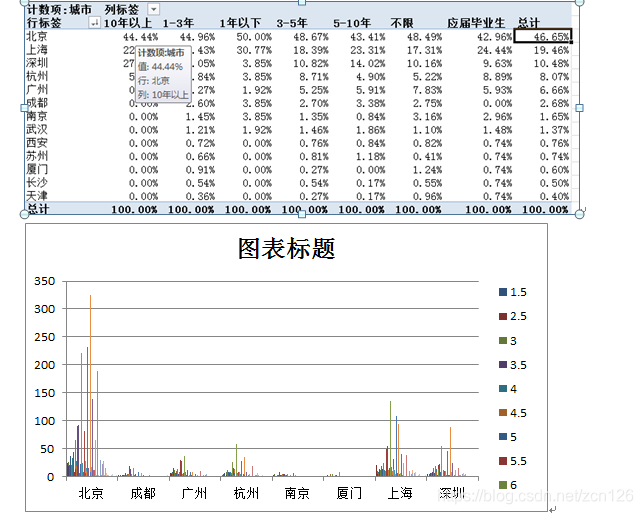Select the 5-10年 column header
The width and height of the screenshot is (643, 514).
tap(352, 23)
